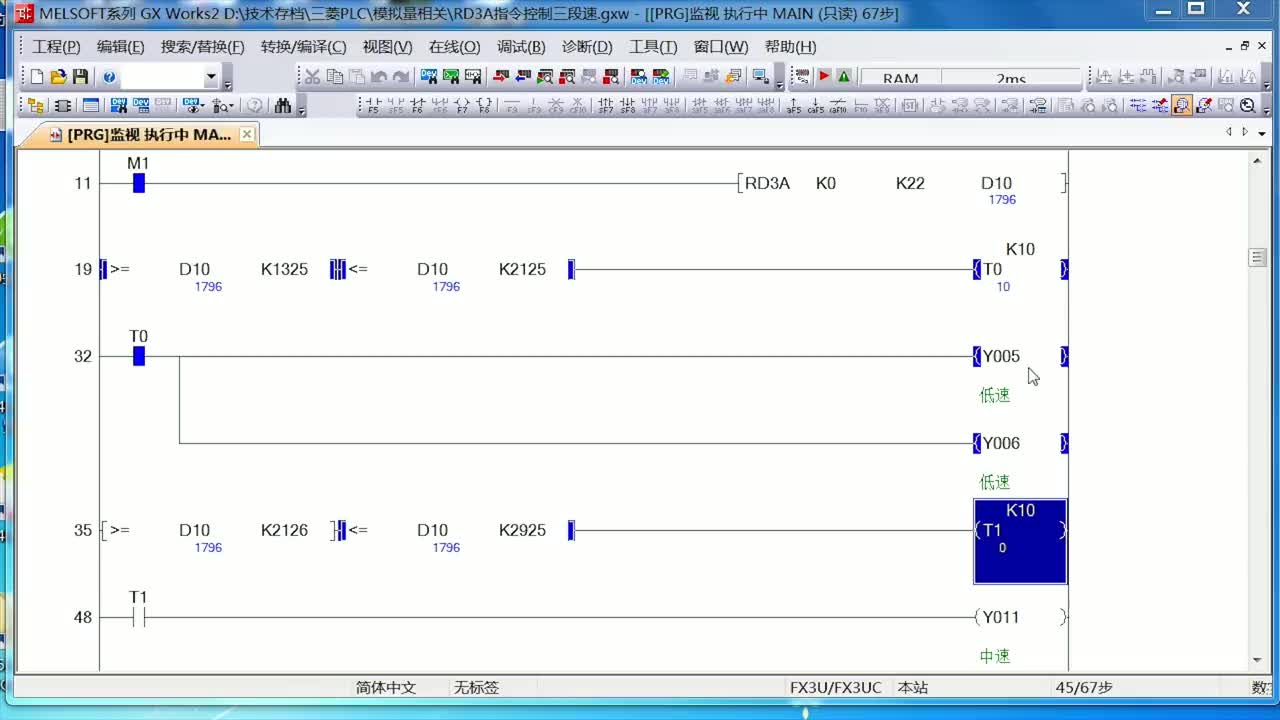The height and width of the screenshot is (720, 1280).
Task: Open the 工具(T) menu
Action: 652,47
